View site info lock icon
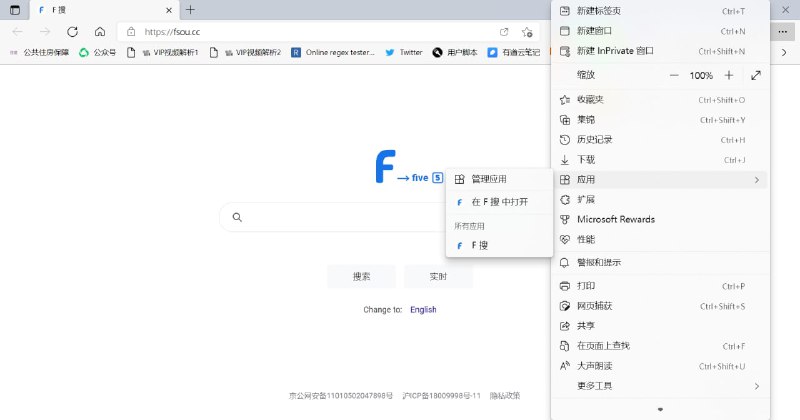The image size is (800, 420). click(131, 32)
